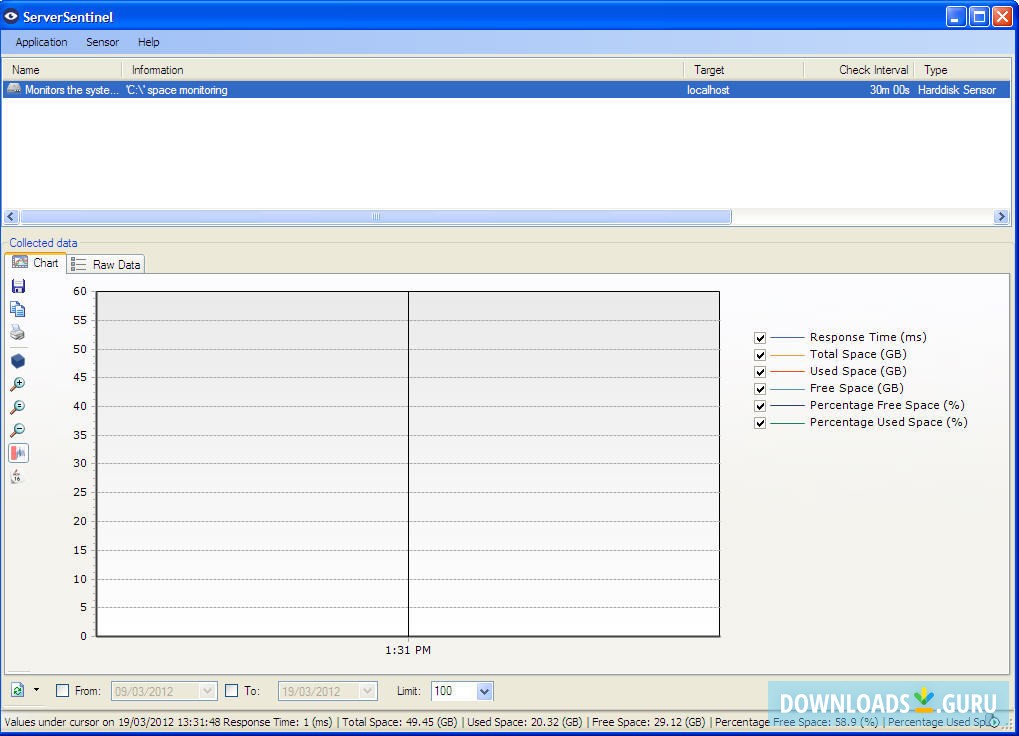1019x736 pixels.
Task: Sort by the Check Interval column header
Action: pos(859,70)
